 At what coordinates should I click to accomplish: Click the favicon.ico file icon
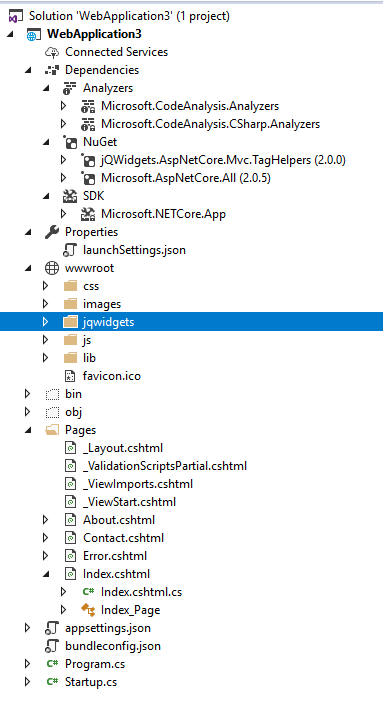point(70,376)
